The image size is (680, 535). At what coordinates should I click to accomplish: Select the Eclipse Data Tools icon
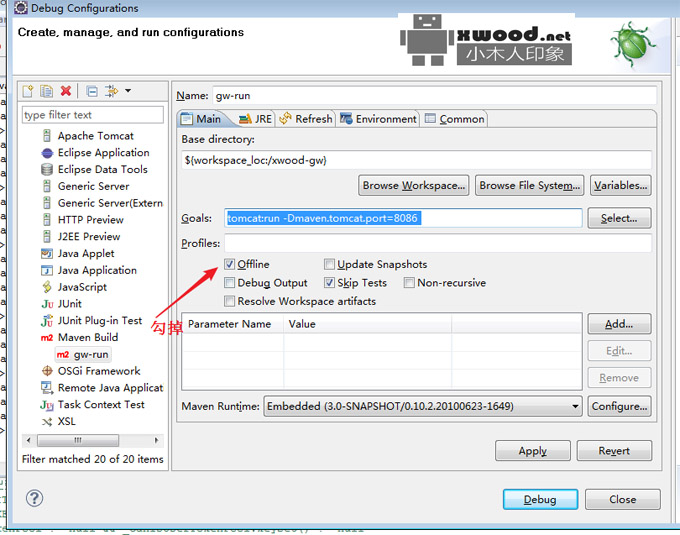pyautogui.click(x=47, y=170)
